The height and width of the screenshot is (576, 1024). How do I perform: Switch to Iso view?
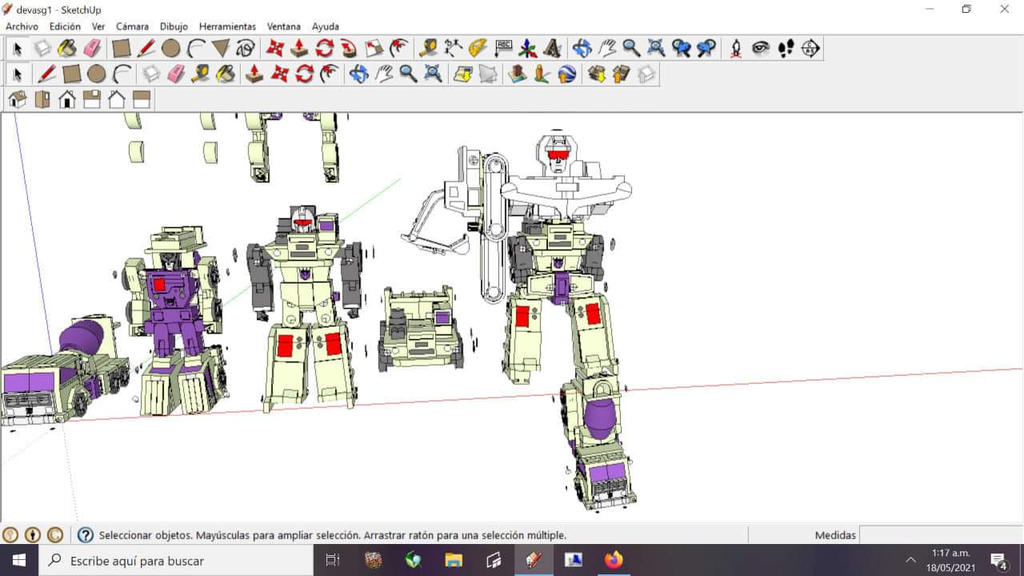[18, 99]
